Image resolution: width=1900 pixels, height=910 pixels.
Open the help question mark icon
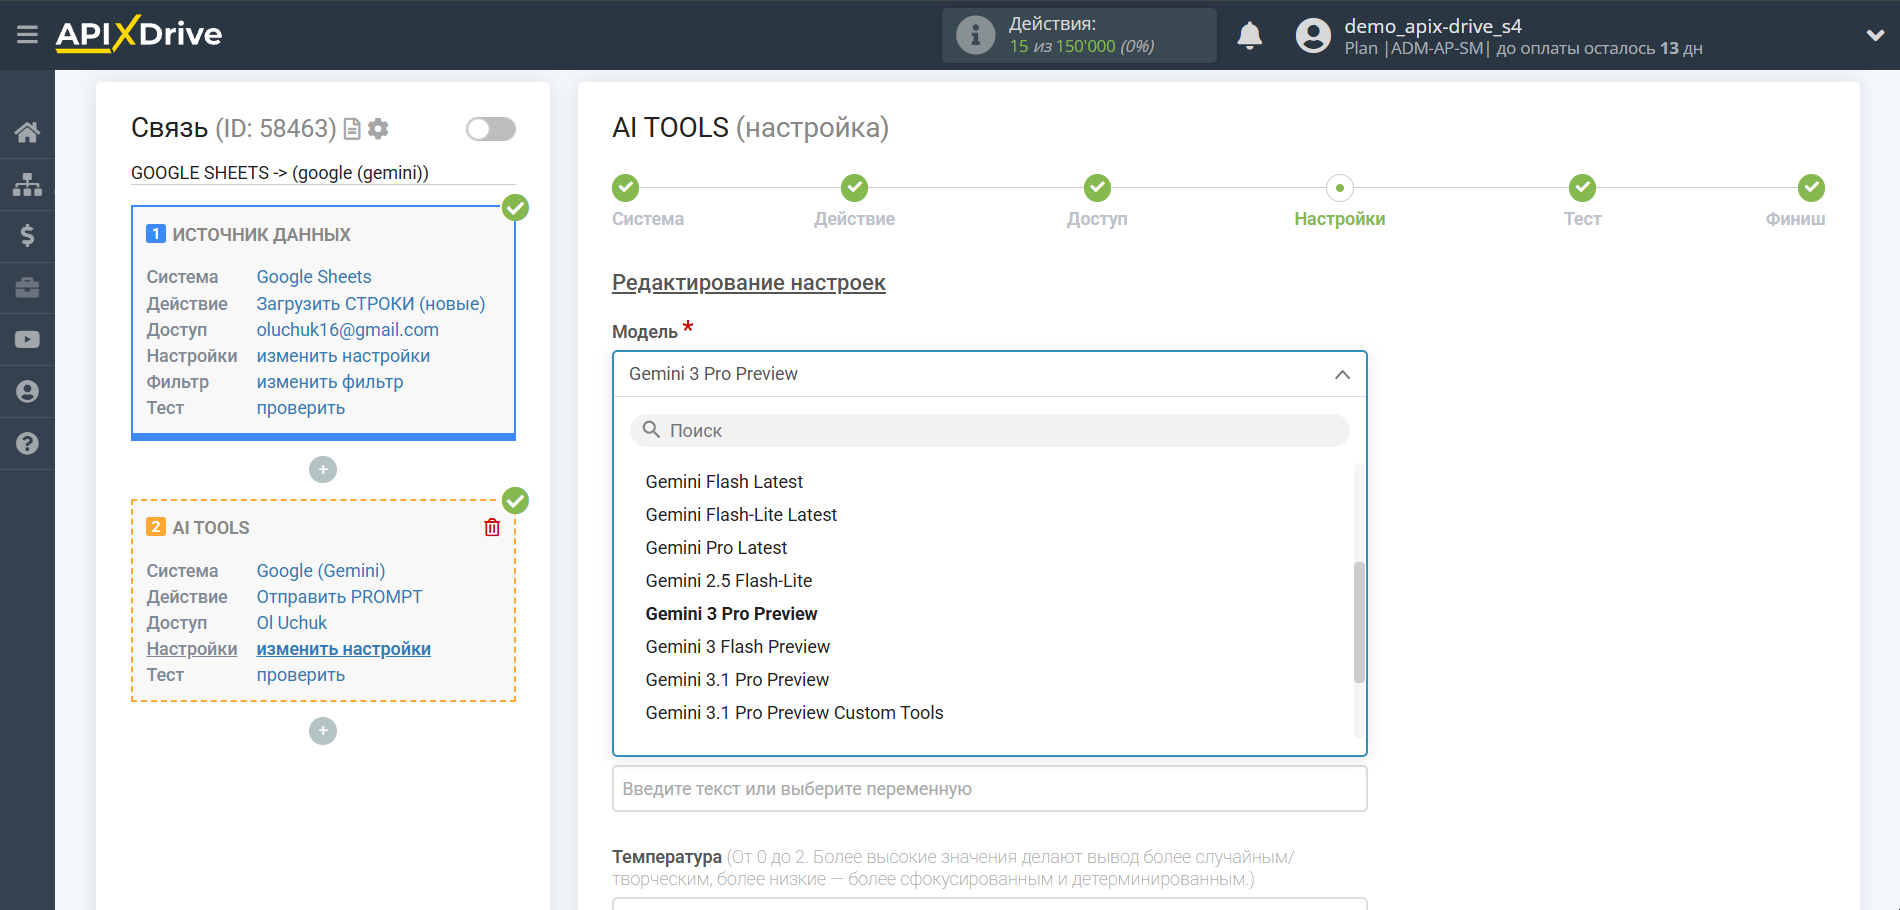click(27, 444)
